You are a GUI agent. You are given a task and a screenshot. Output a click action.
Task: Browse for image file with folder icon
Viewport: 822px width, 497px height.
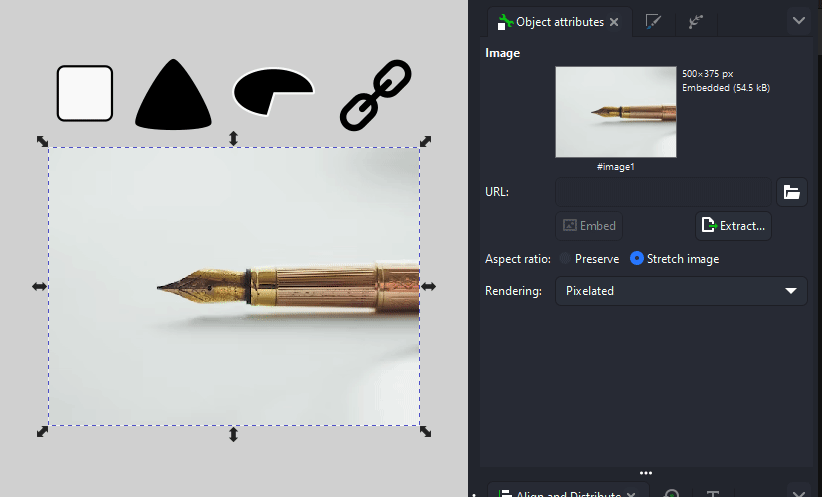(792, 192)
